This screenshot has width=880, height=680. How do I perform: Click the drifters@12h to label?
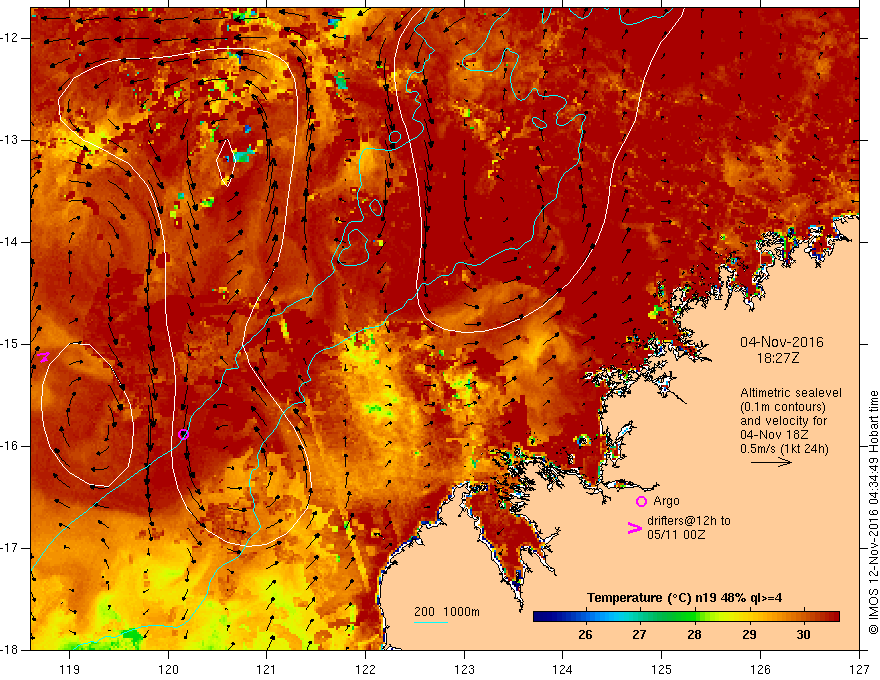click(689, 521)
